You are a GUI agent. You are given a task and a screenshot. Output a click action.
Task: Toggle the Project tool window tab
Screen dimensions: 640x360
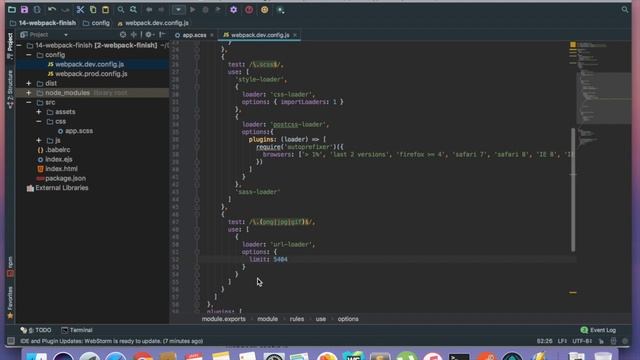(x=10, y=46)
